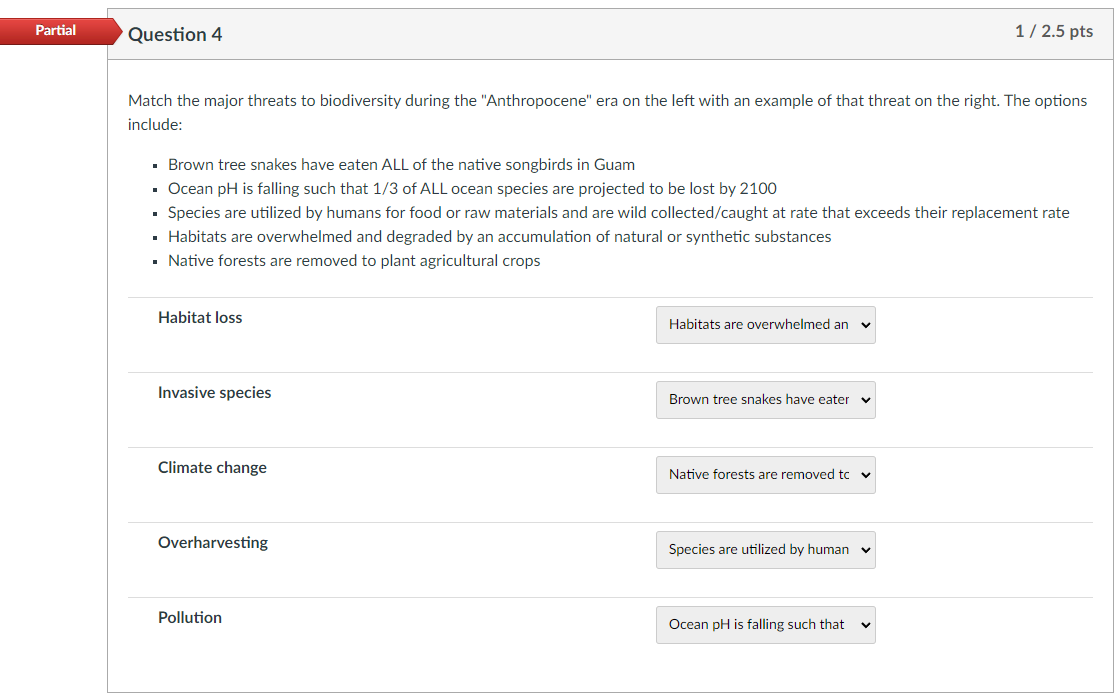Select the Climate change label

click(x=212, y=468)
